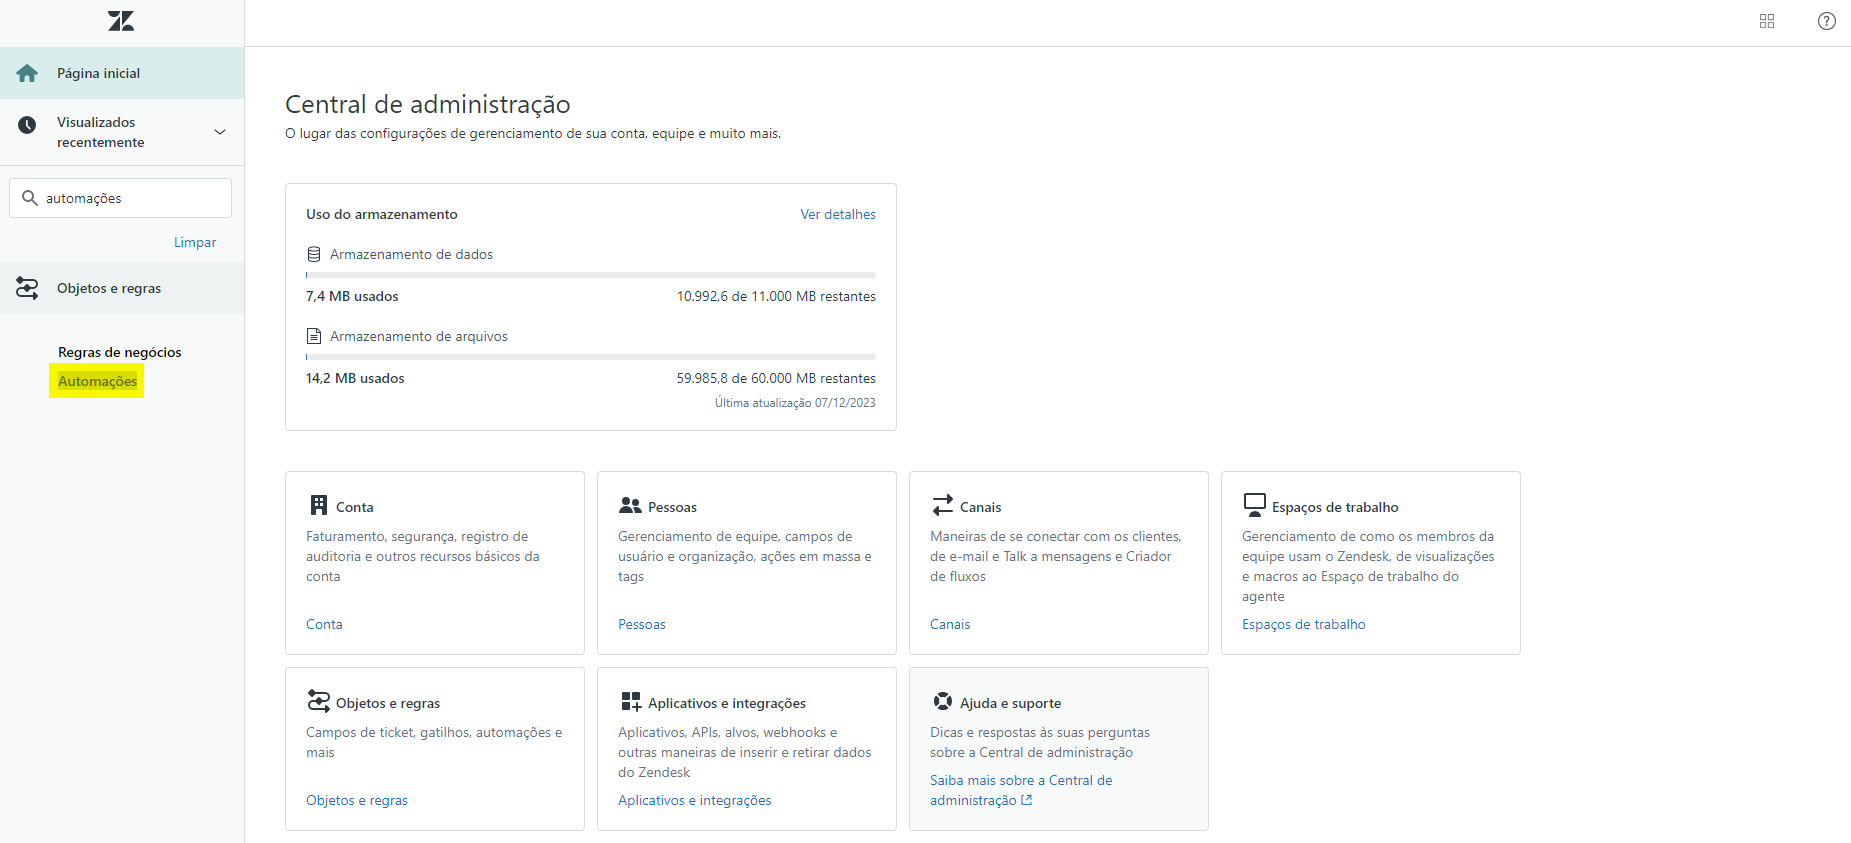Focus the sidebar search field with automações

[x=130, y=198]
